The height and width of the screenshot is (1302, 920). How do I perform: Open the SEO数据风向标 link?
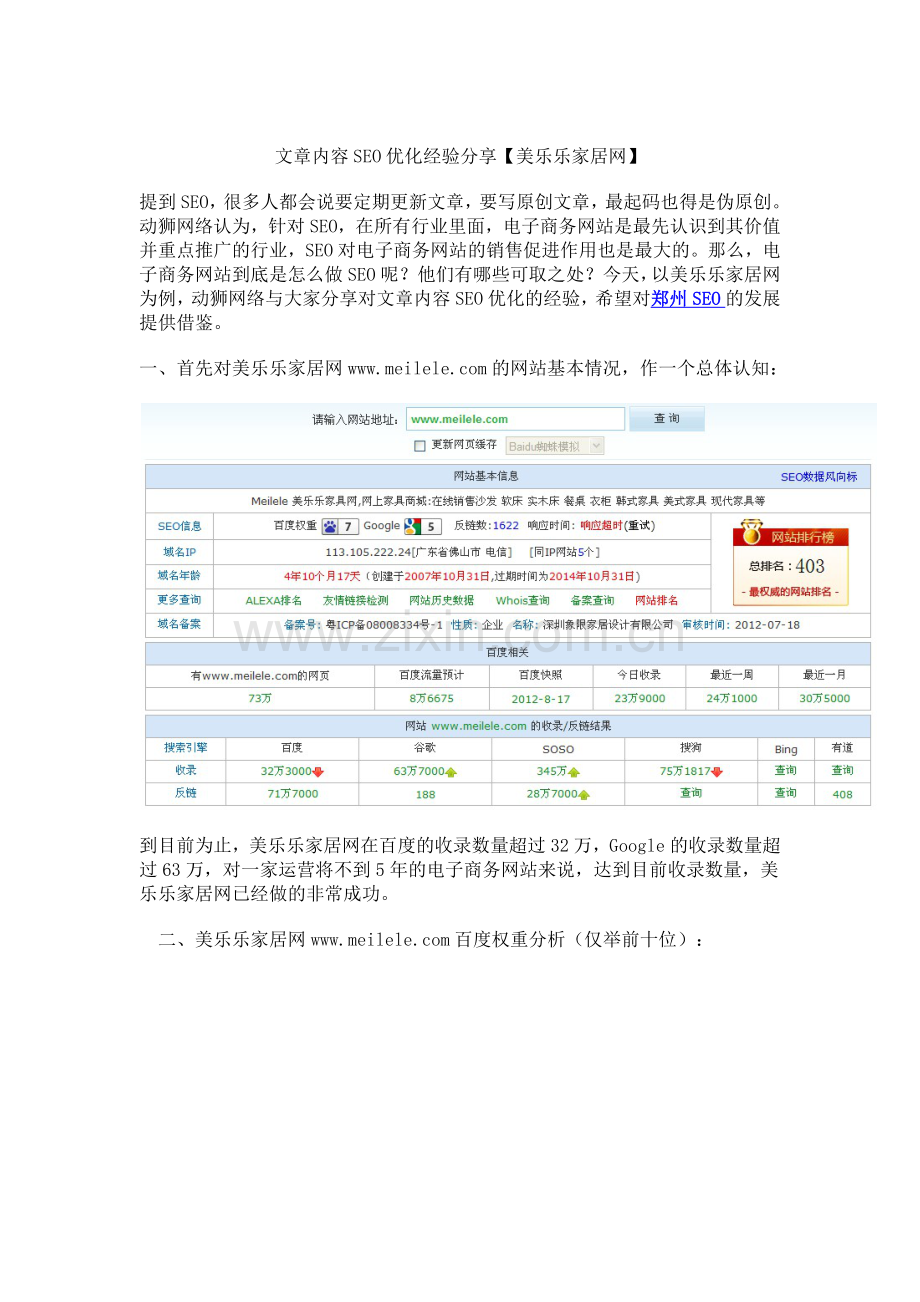tap(819, 477)
